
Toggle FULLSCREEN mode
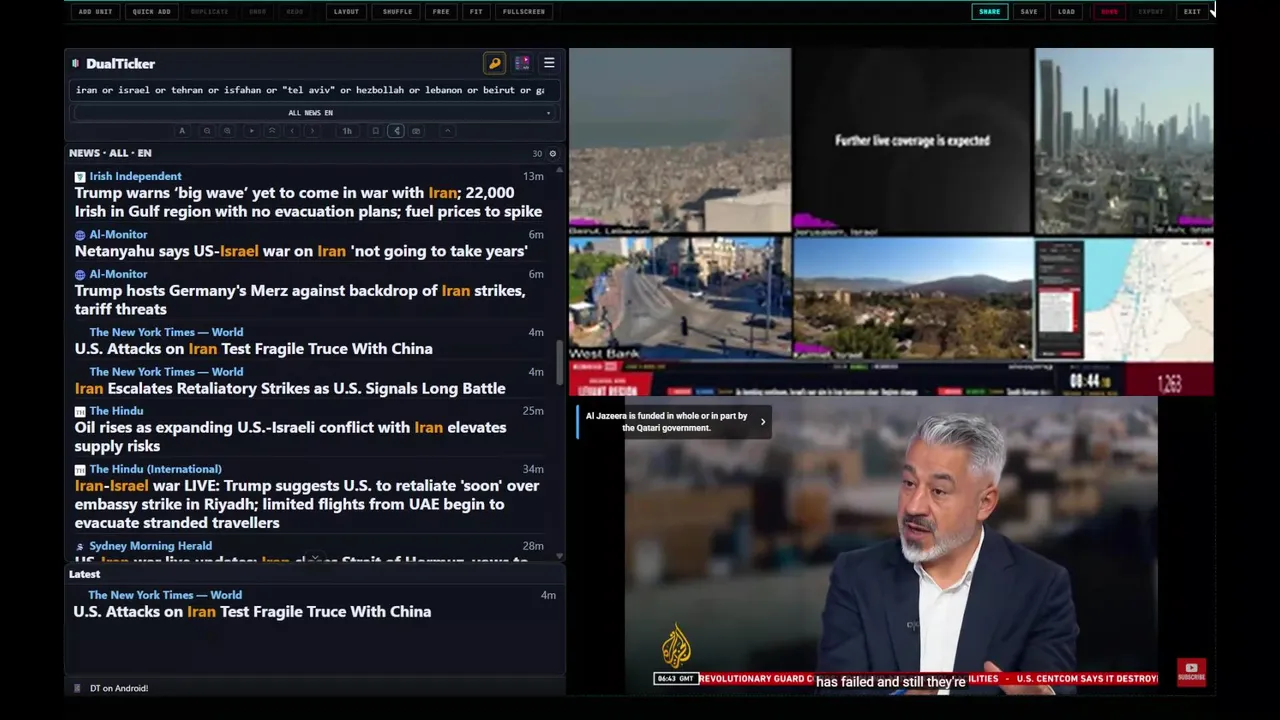coord(524,12)
